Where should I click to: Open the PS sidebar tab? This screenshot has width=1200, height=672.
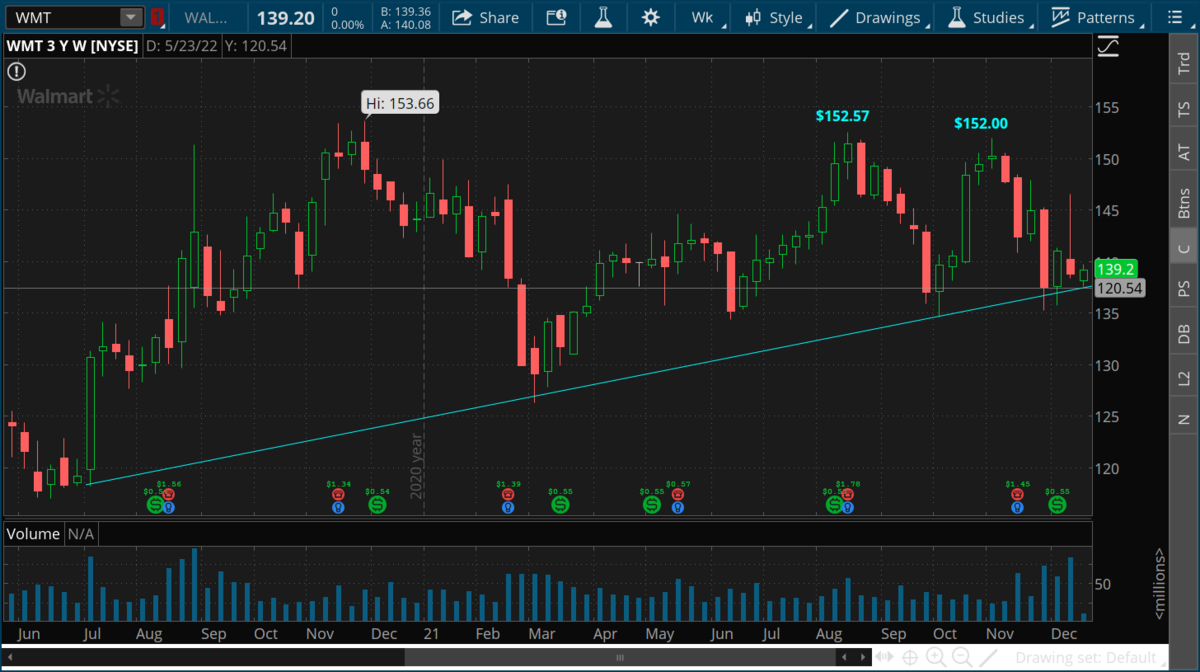[x=1184, y=290]
